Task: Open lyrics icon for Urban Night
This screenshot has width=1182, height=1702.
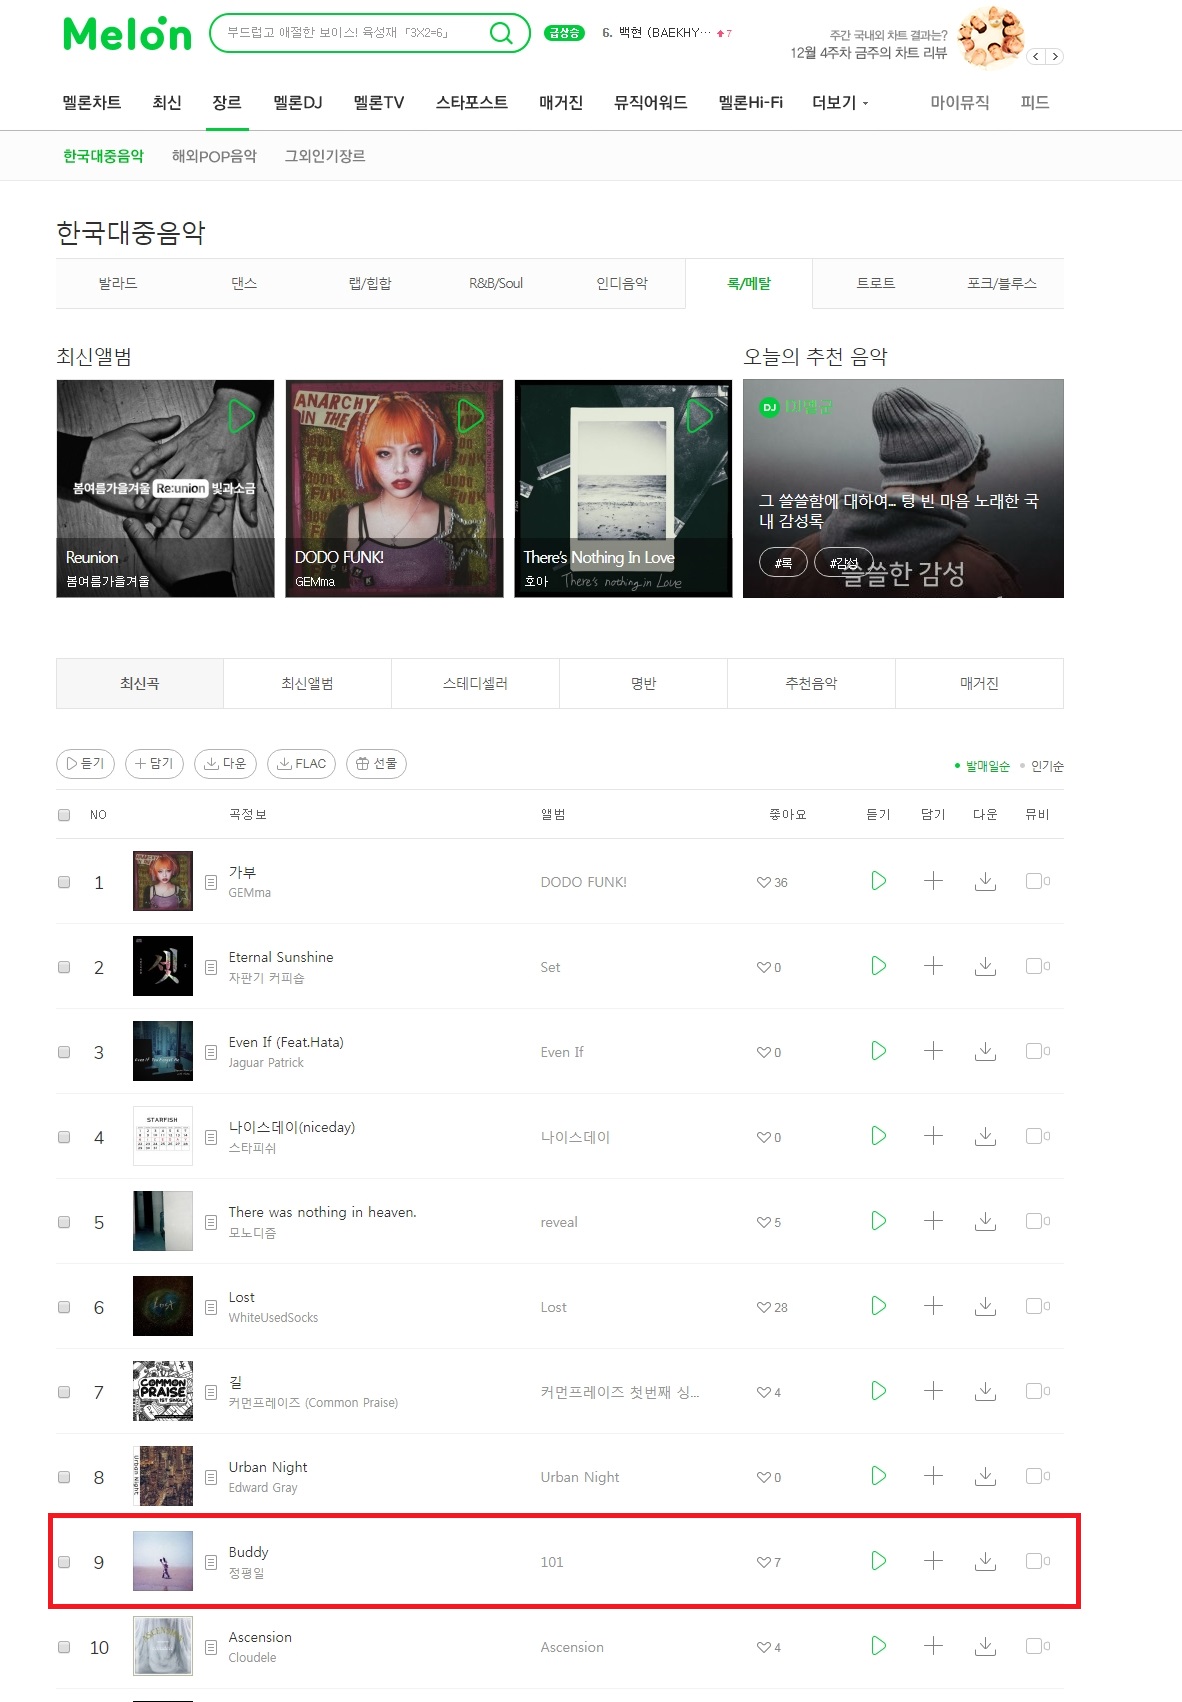Action: 211,1477
